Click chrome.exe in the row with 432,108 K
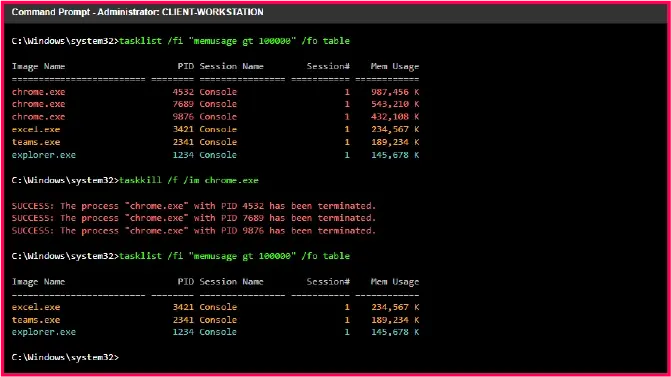Screen dimensions: 671x377 pos(39,117)
